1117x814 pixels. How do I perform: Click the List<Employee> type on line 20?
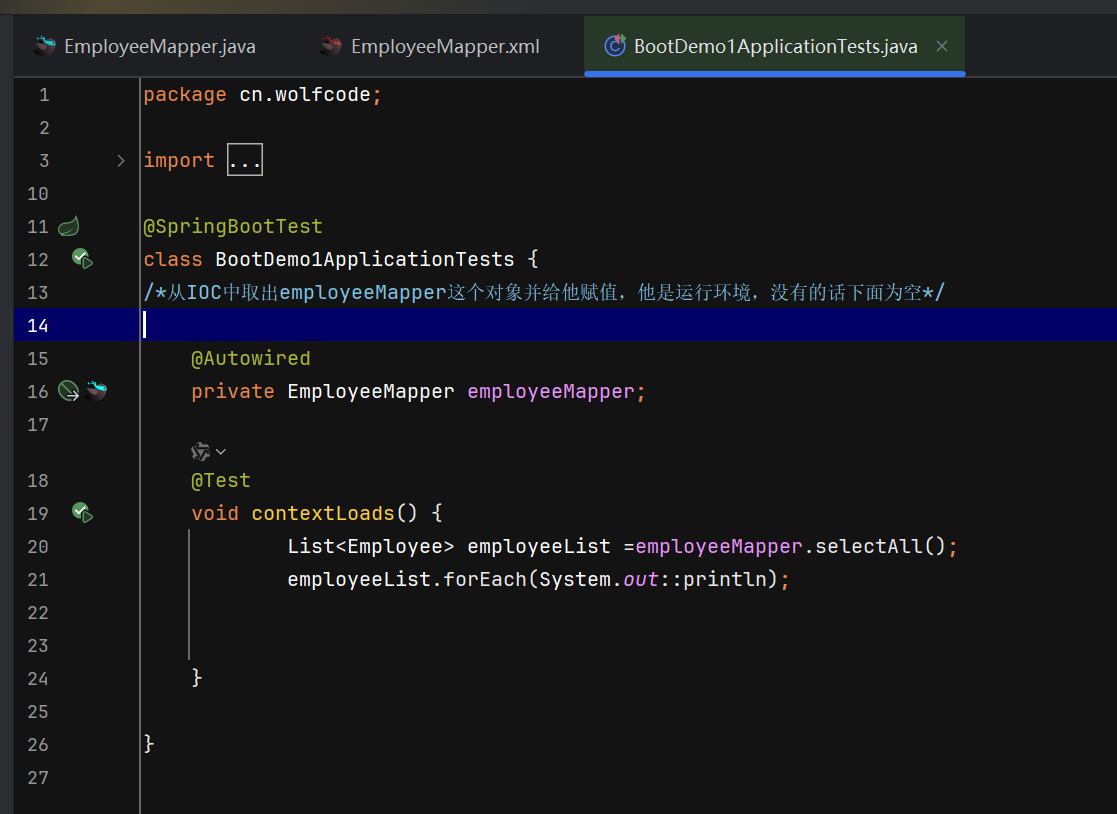(x=370, y=546)
